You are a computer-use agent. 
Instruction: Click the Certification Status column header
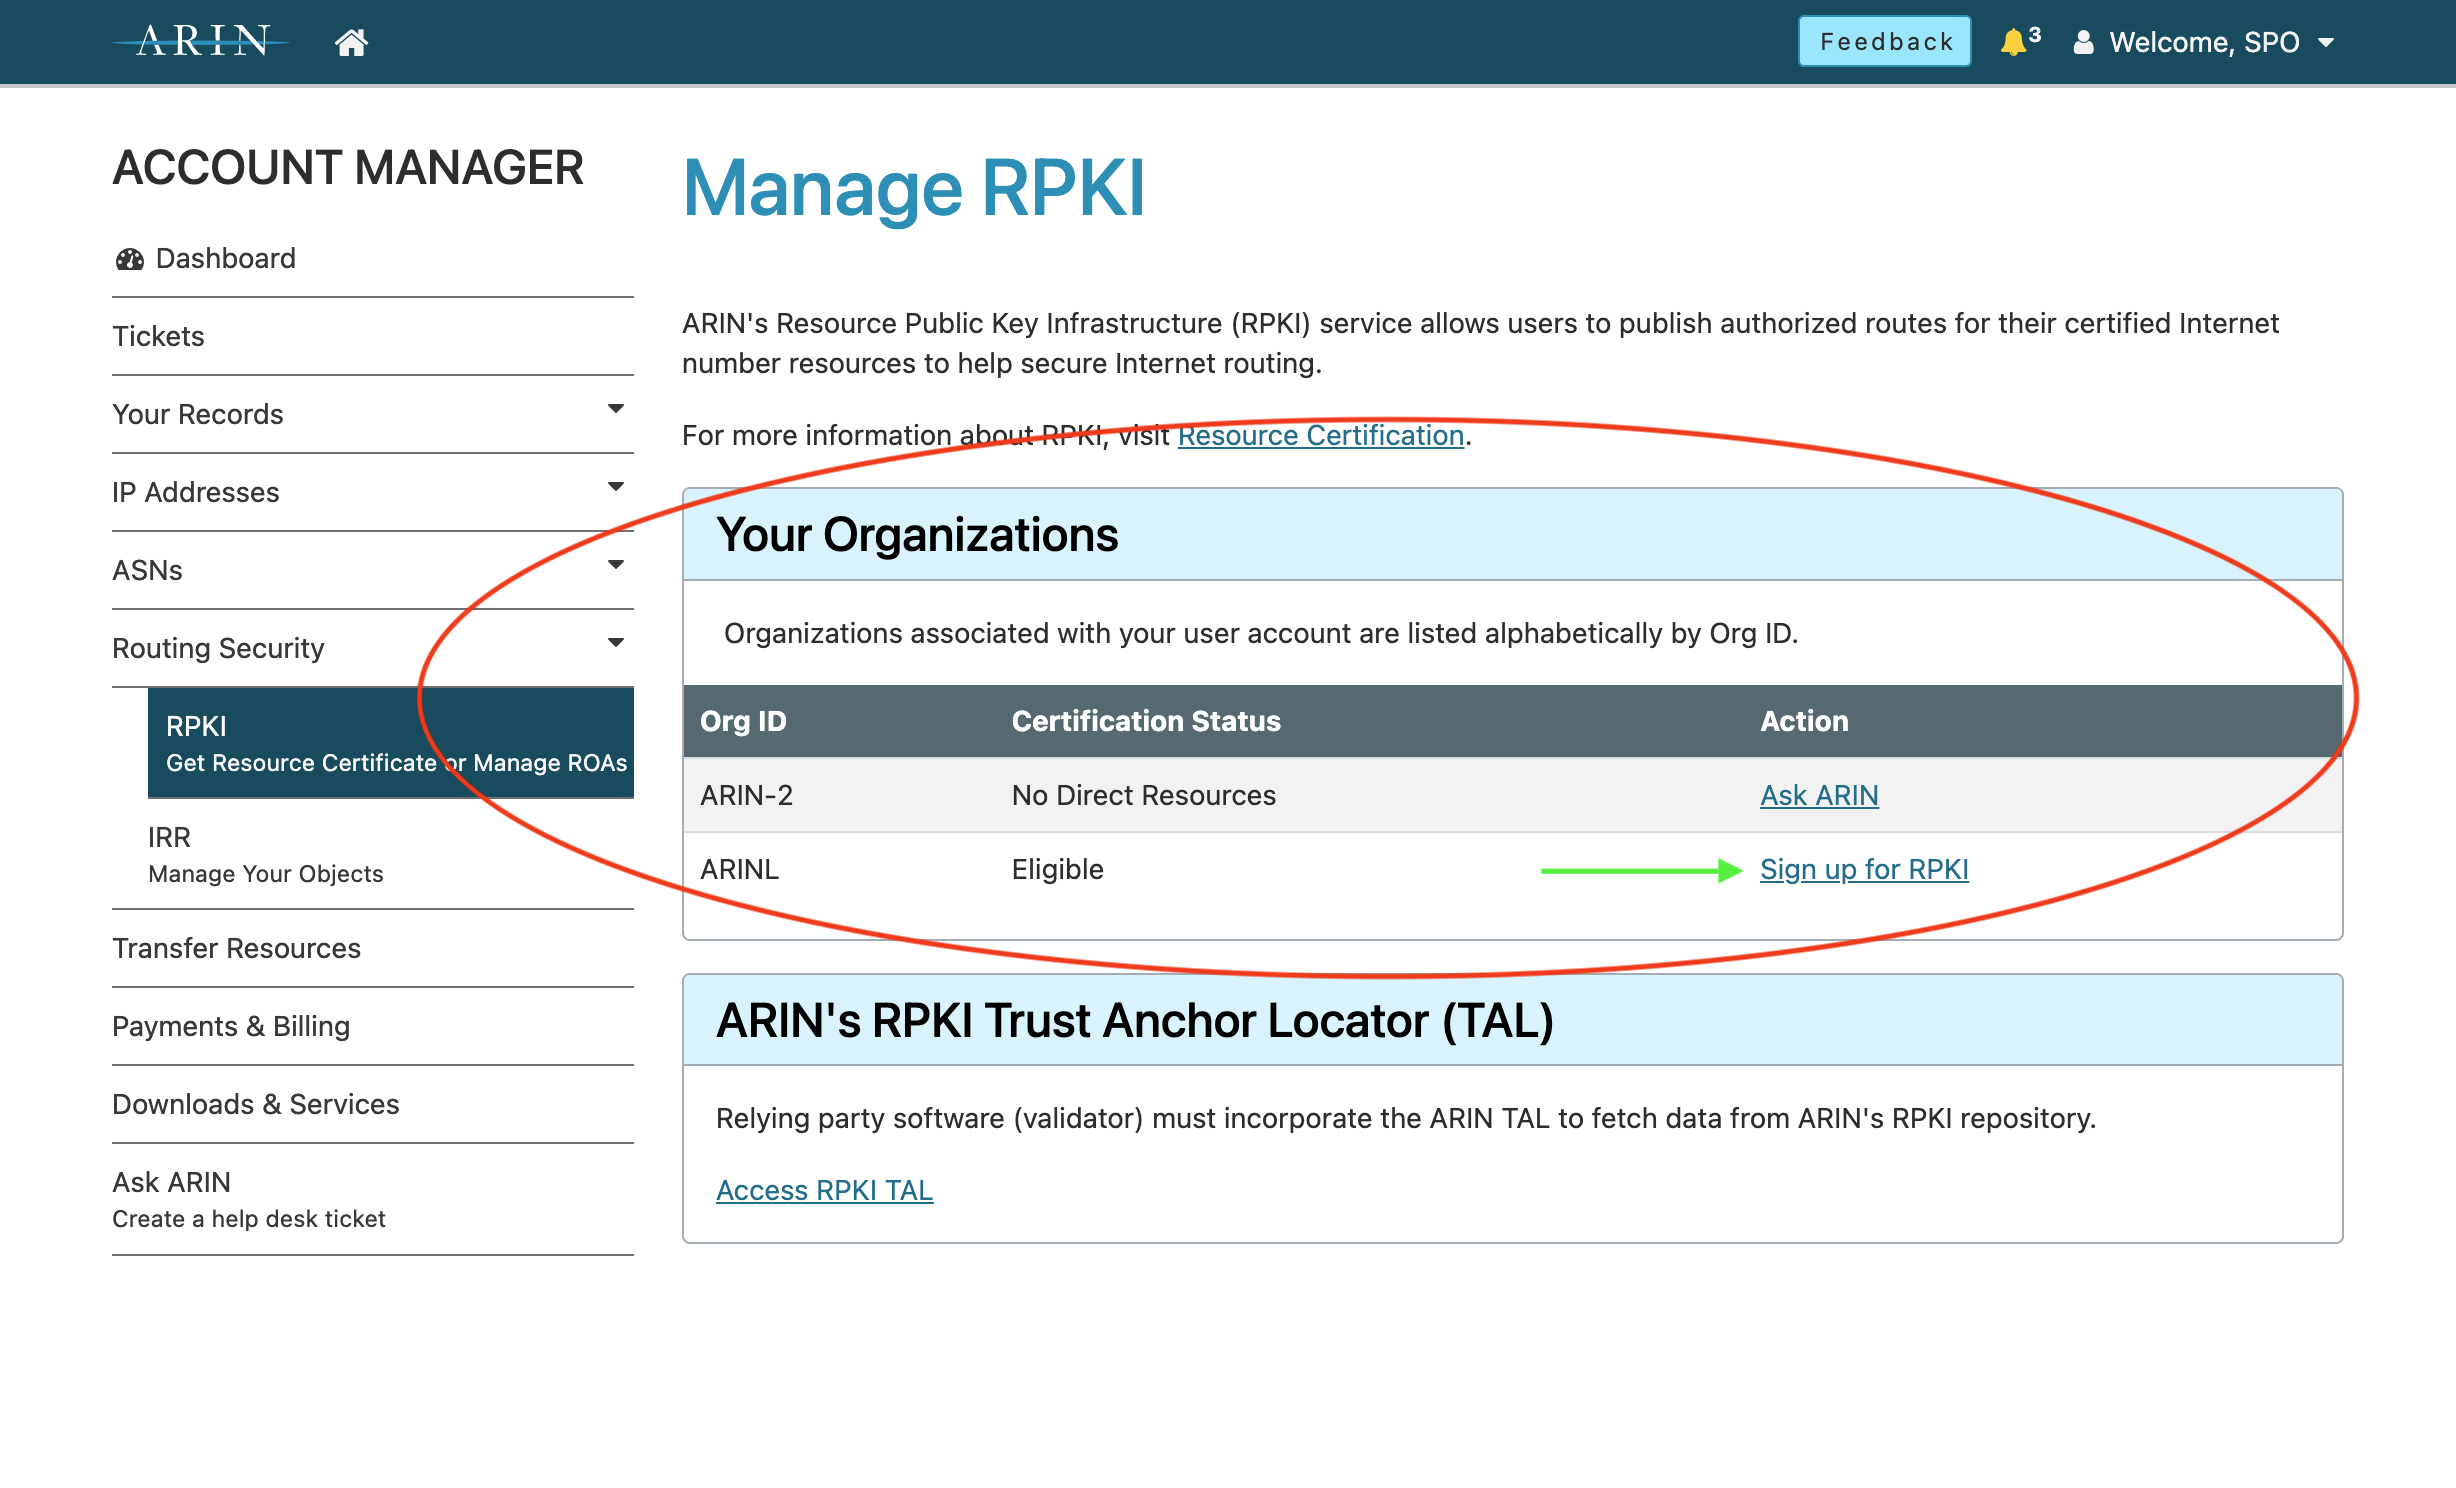click(1146, 721)
